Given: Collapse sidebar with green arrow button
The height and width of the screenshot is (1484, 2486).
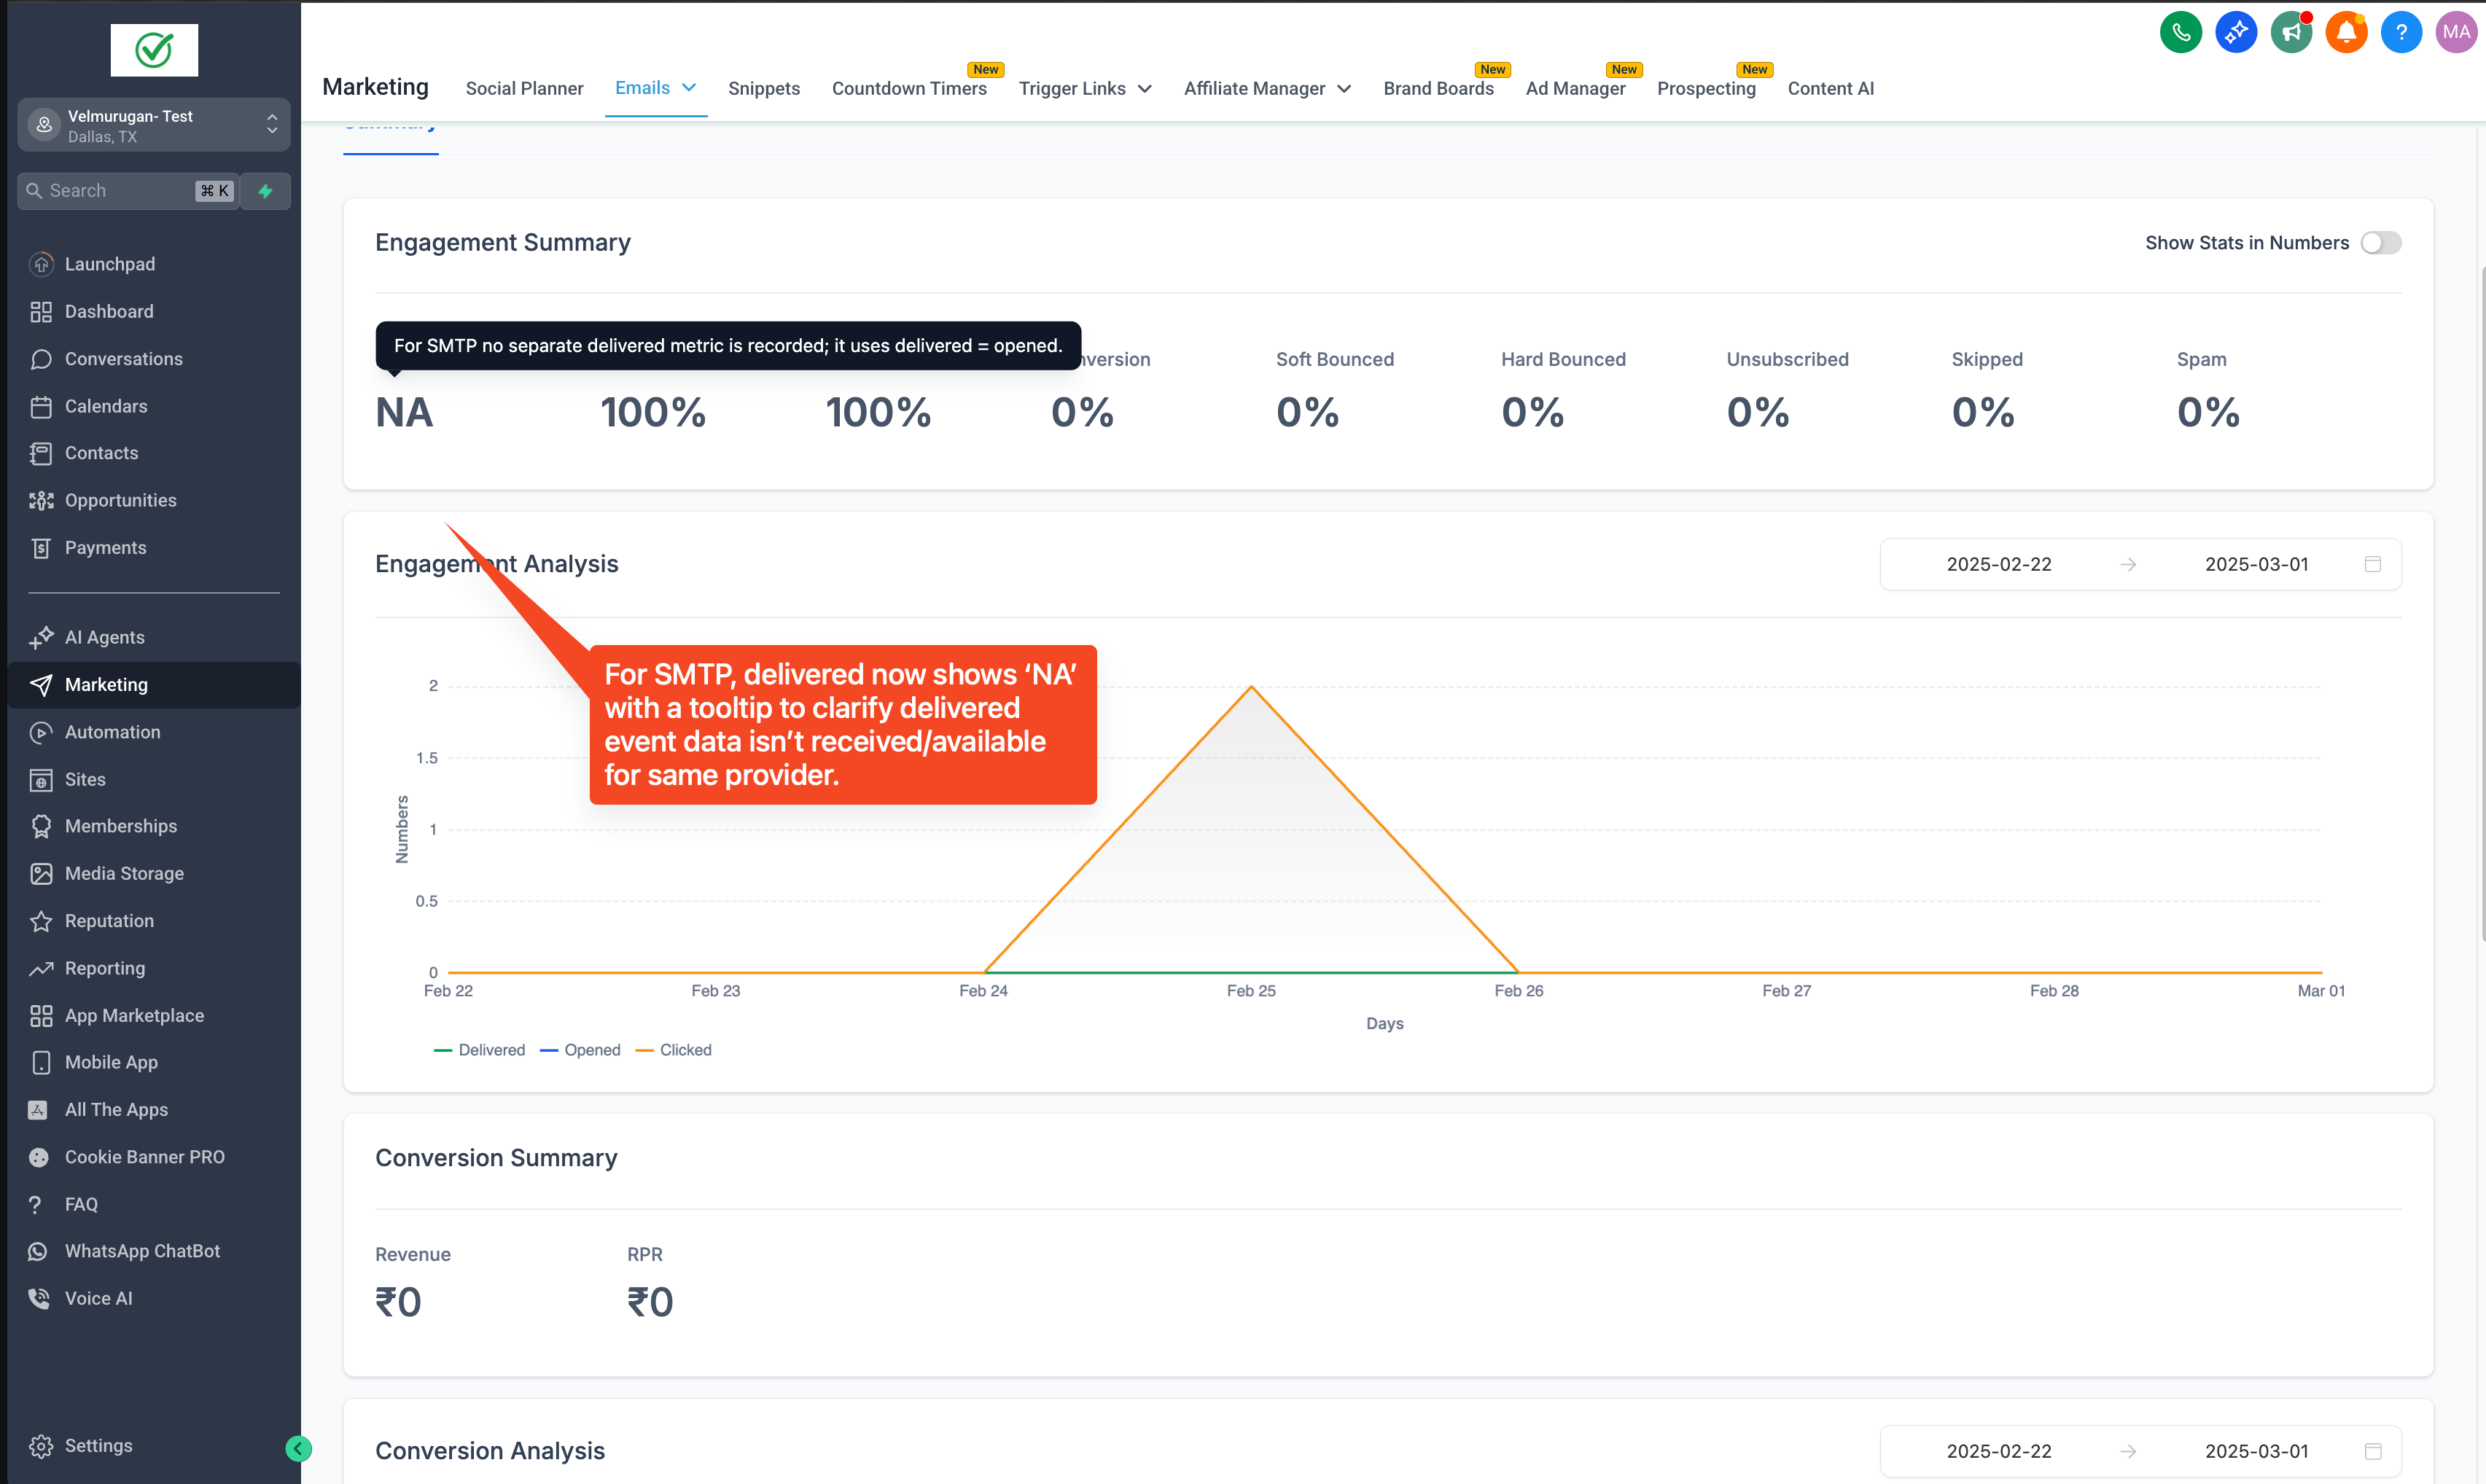Looking at the screenshot, I should (x=298, y=1448).
